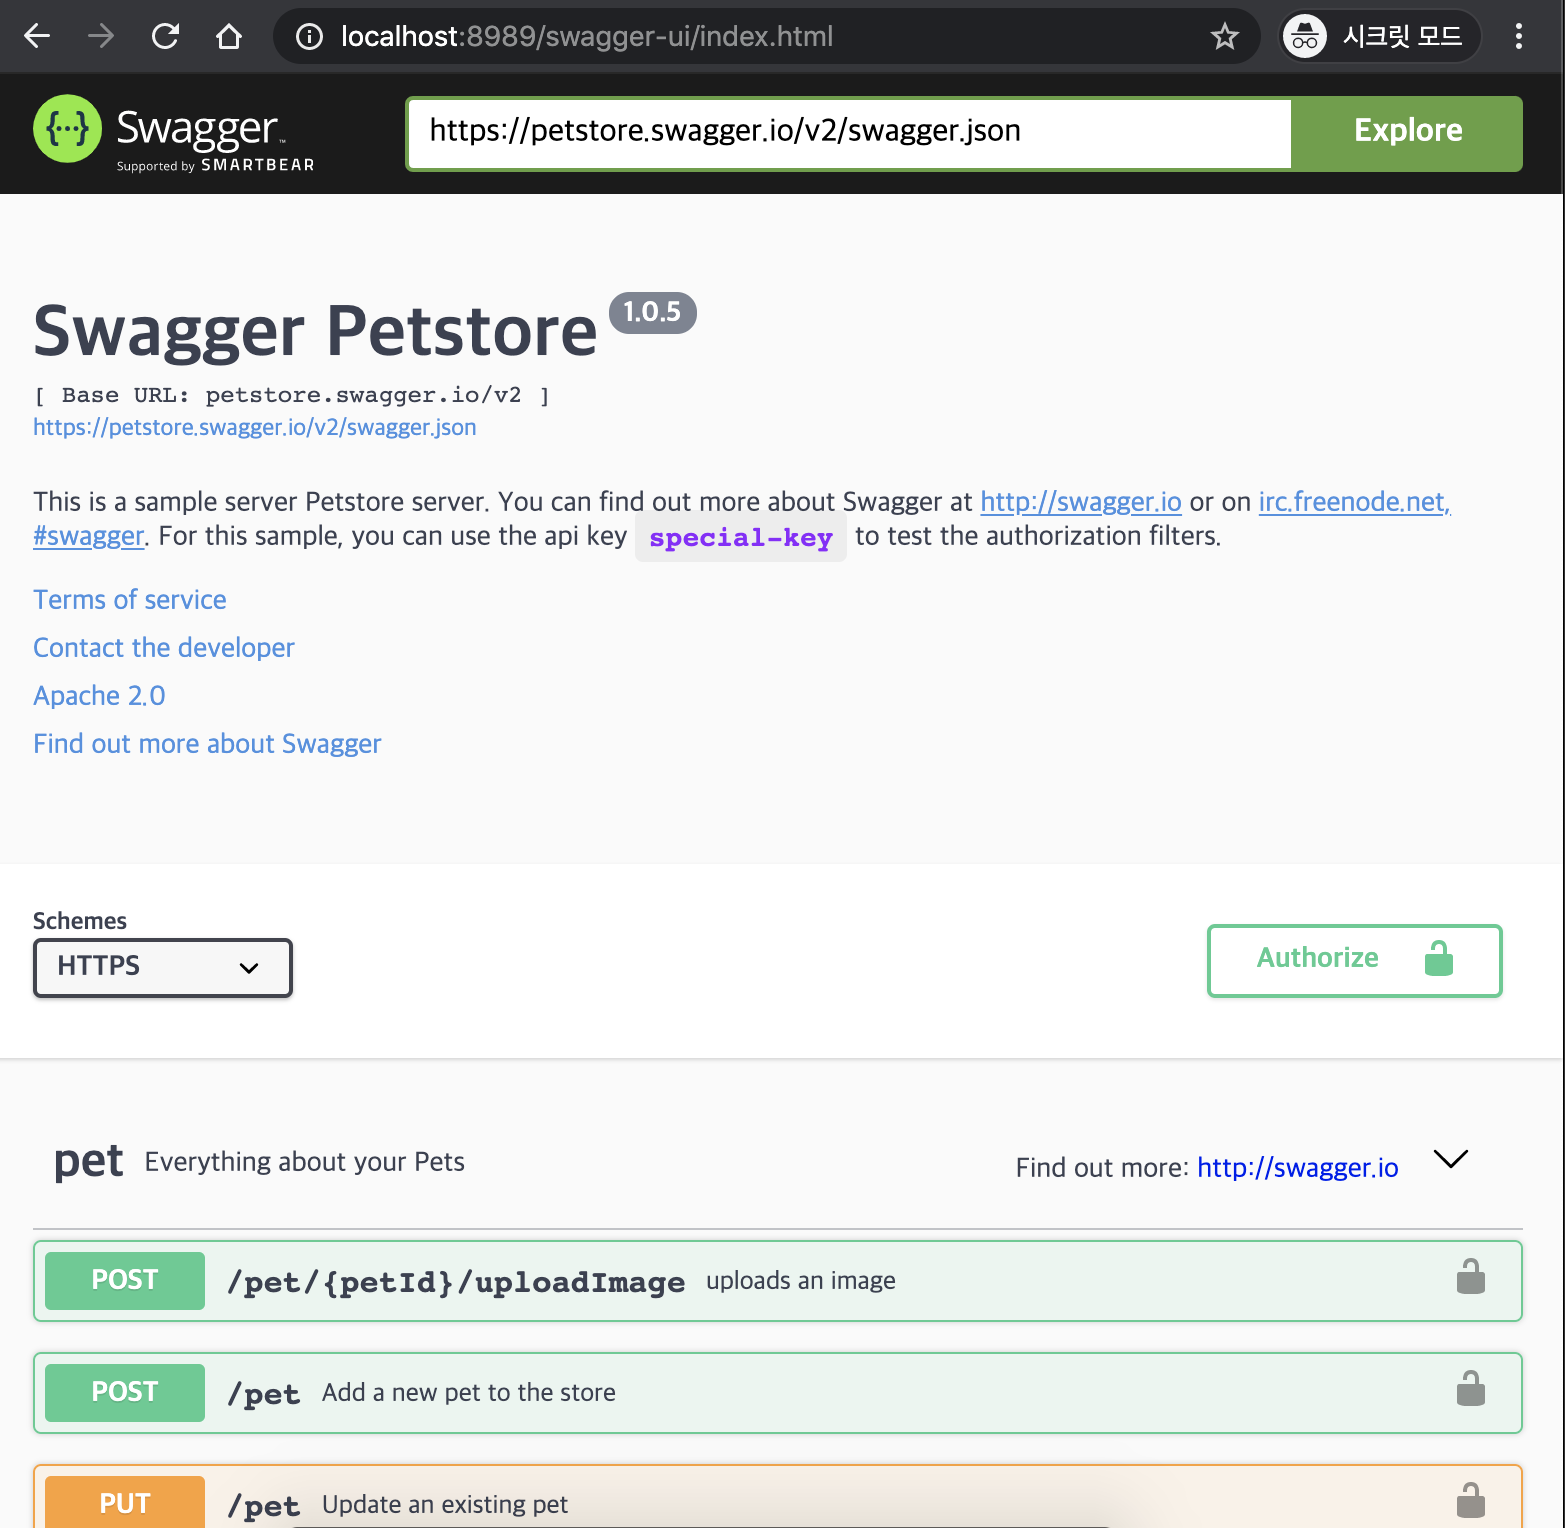
Task: Click the Contact the developer link
Action: click(x=163, y=647)
